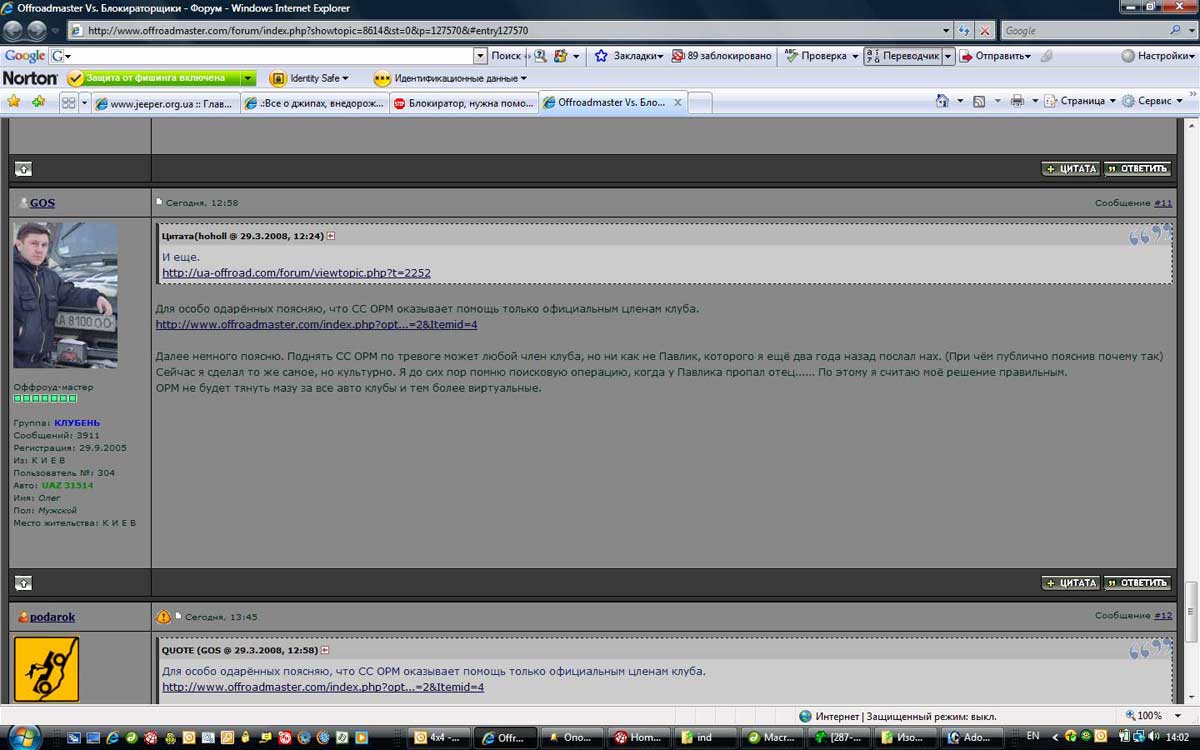Open the Favorites Center star icon

point(14,101)
